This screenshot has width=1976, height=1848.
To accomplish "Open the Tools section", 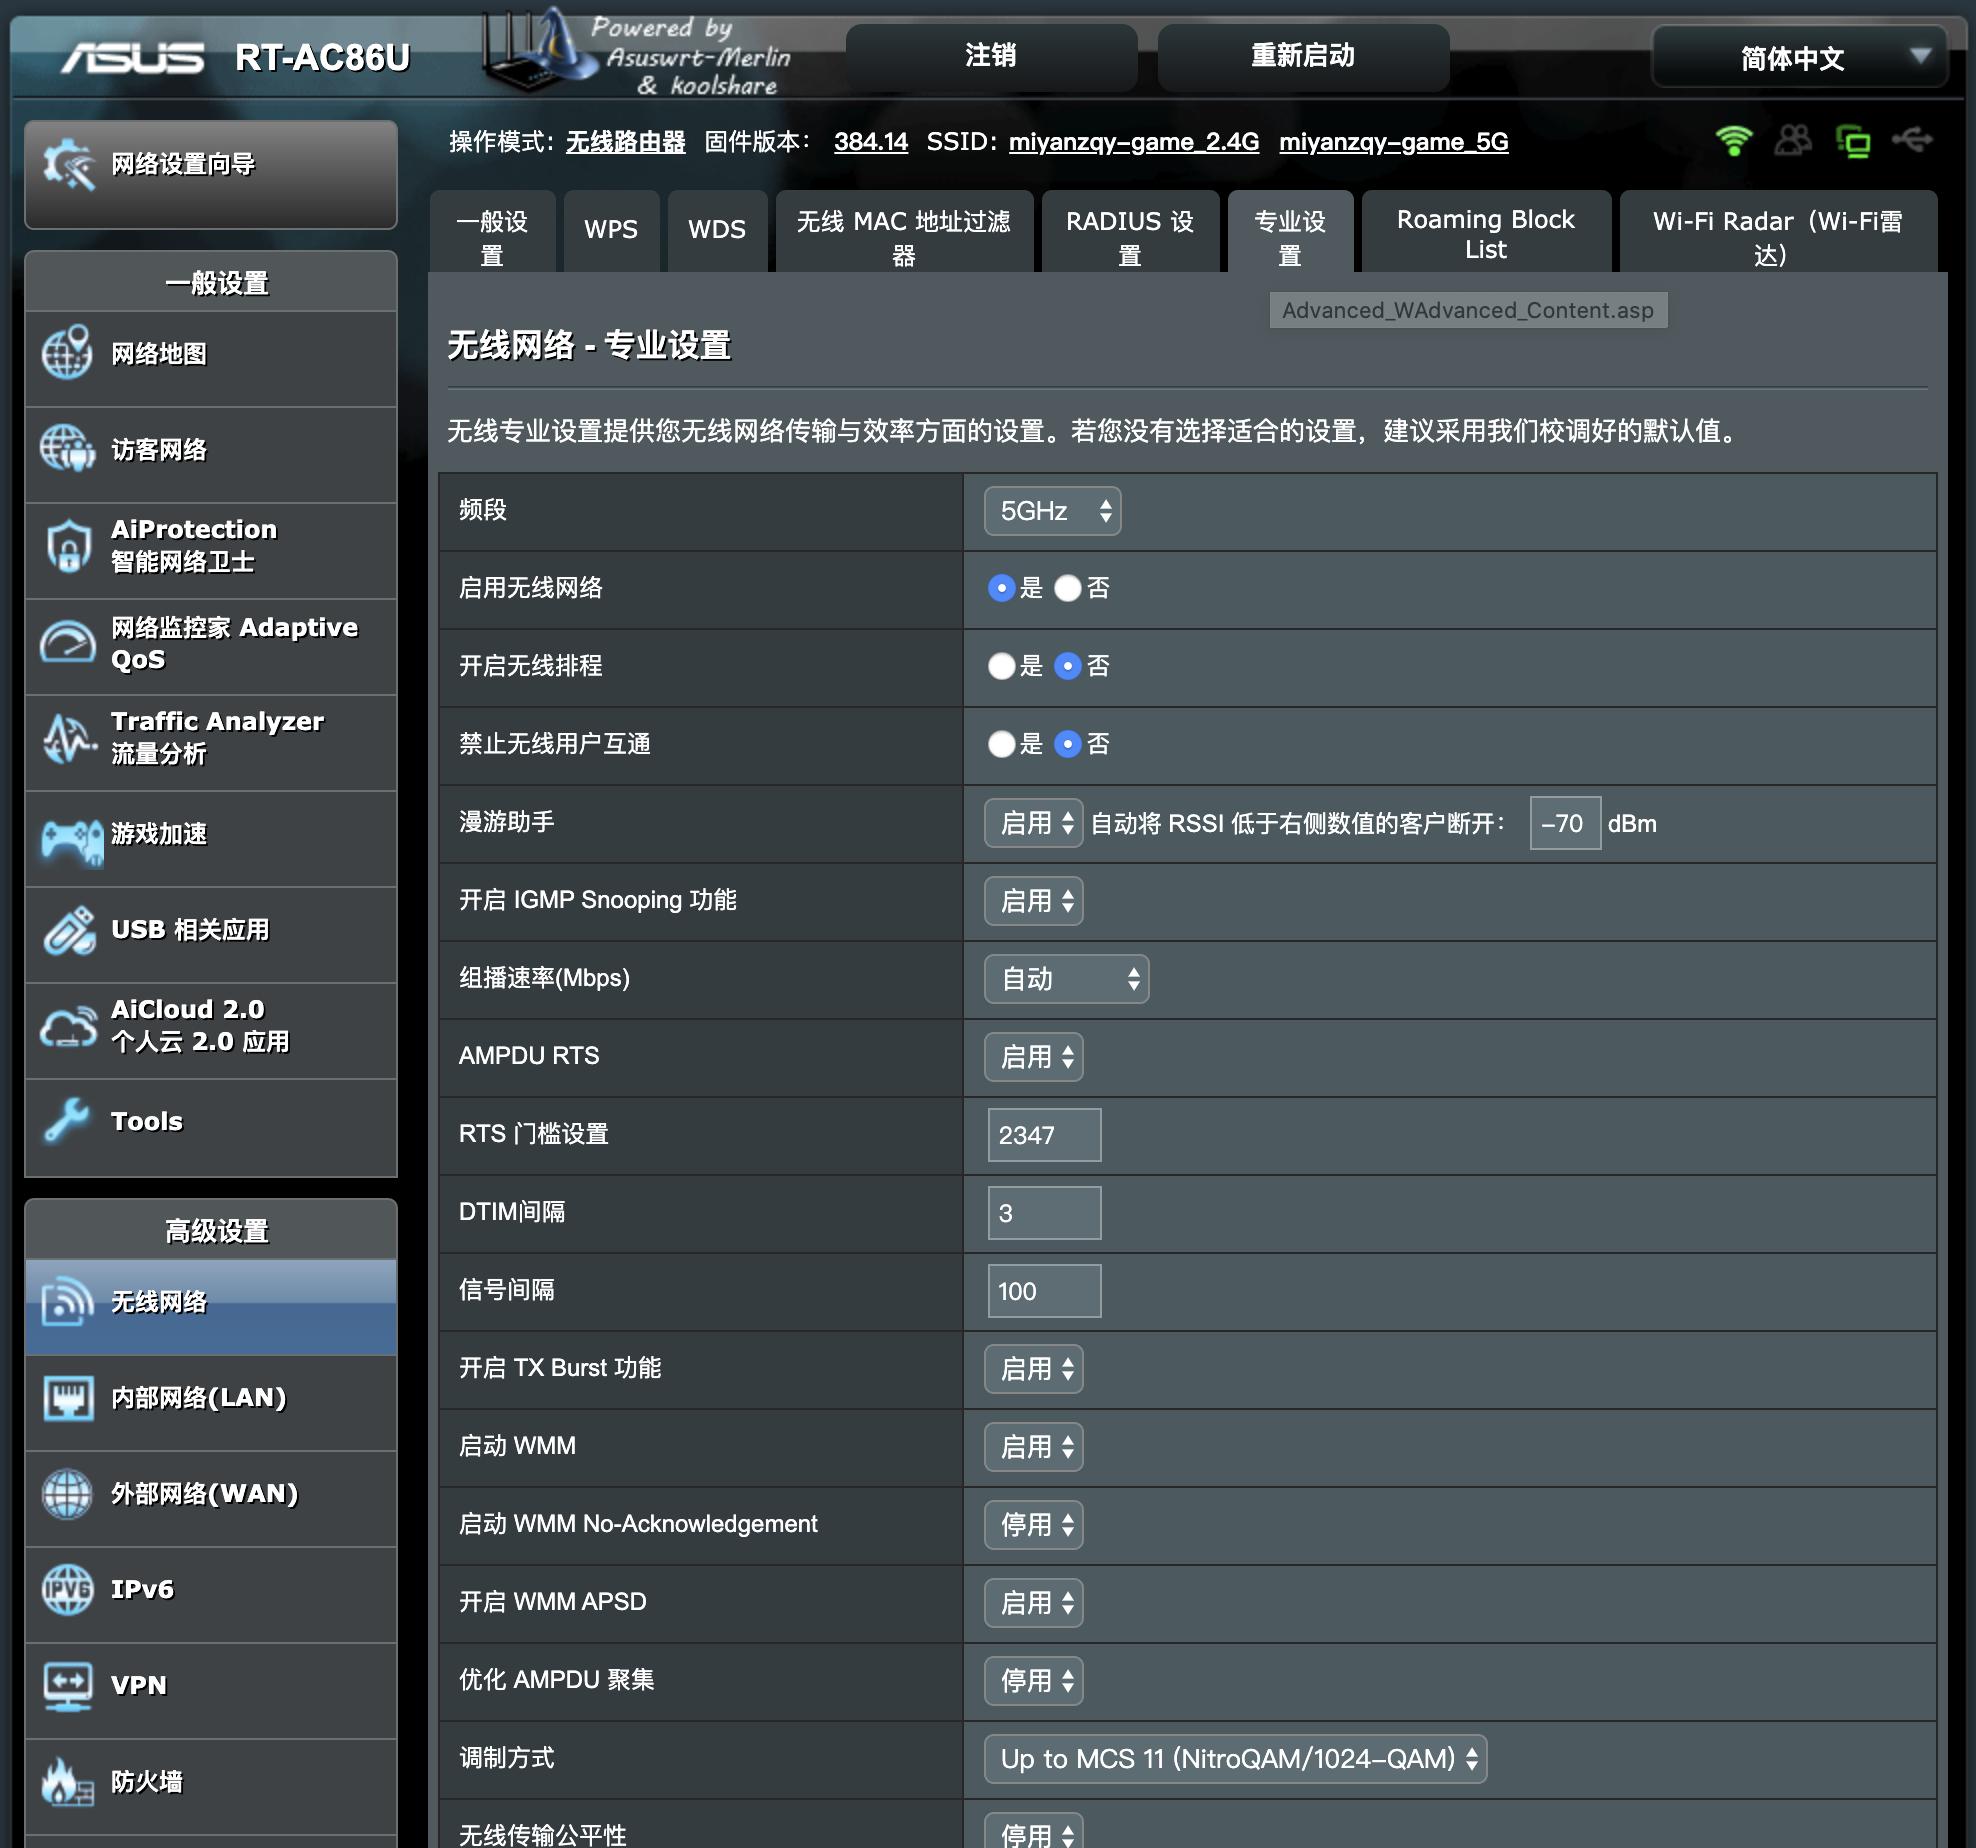I will (x=145, y=1122).
